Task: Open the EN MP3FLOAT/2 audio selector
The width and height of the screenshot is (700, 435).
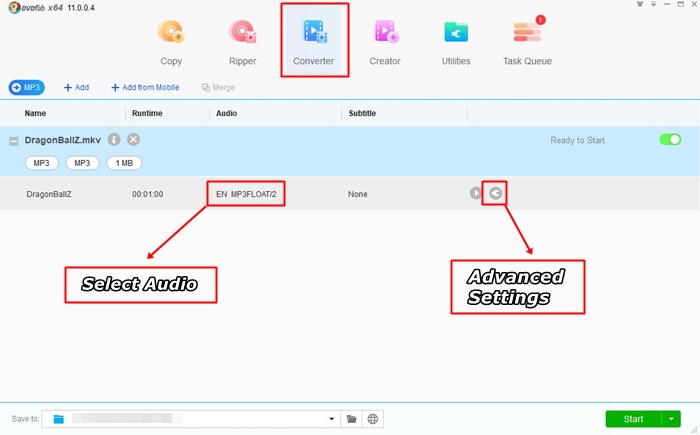Action: (x=246, y=194)
